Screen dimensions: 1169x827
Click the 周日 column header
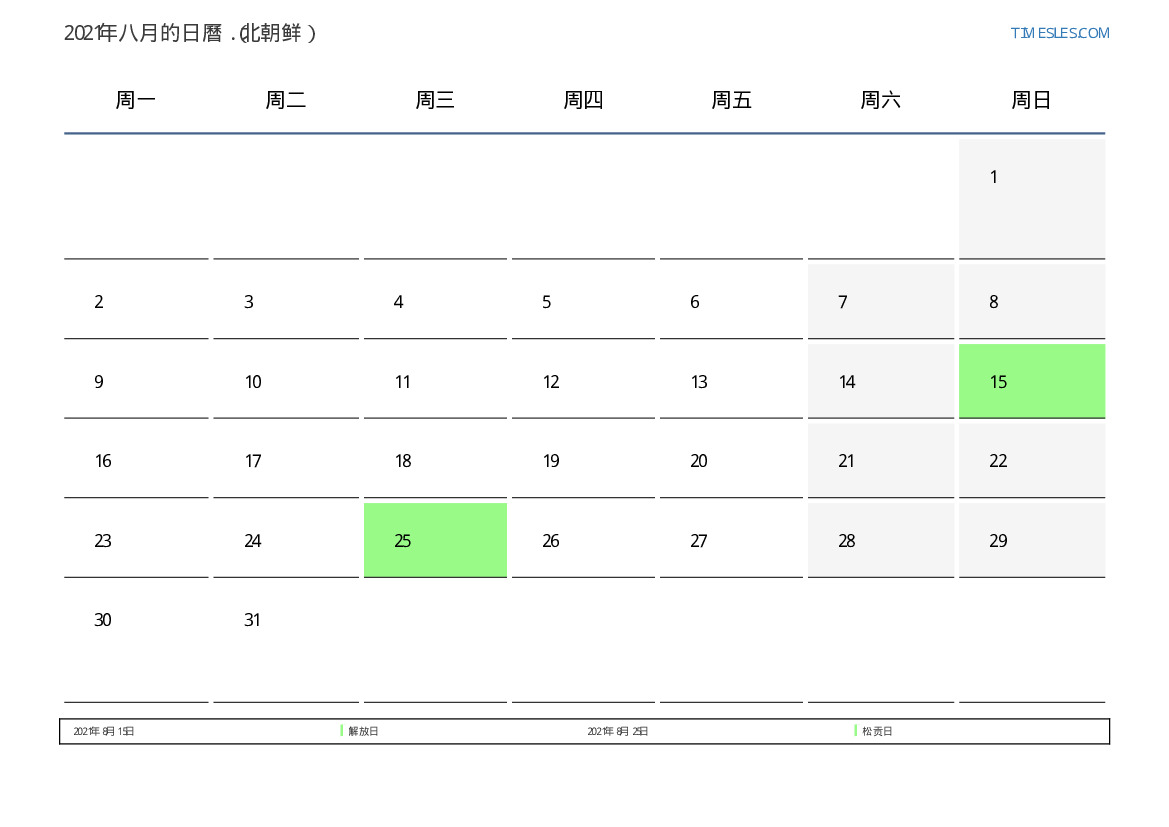pyautogui.click(x=1031, y=100)
